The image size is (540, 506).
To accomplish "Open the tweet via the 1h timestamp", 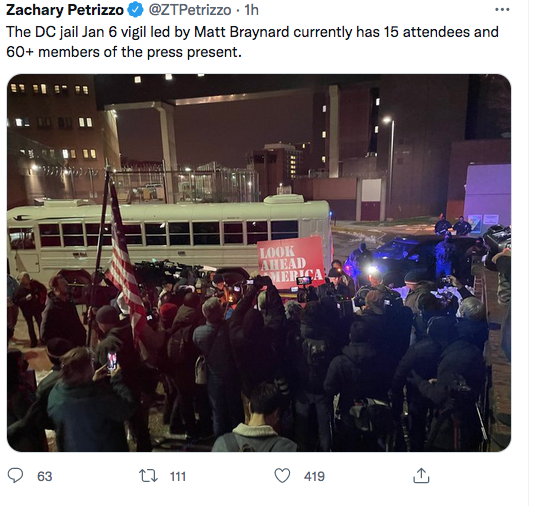I will (x=251, y=10).
